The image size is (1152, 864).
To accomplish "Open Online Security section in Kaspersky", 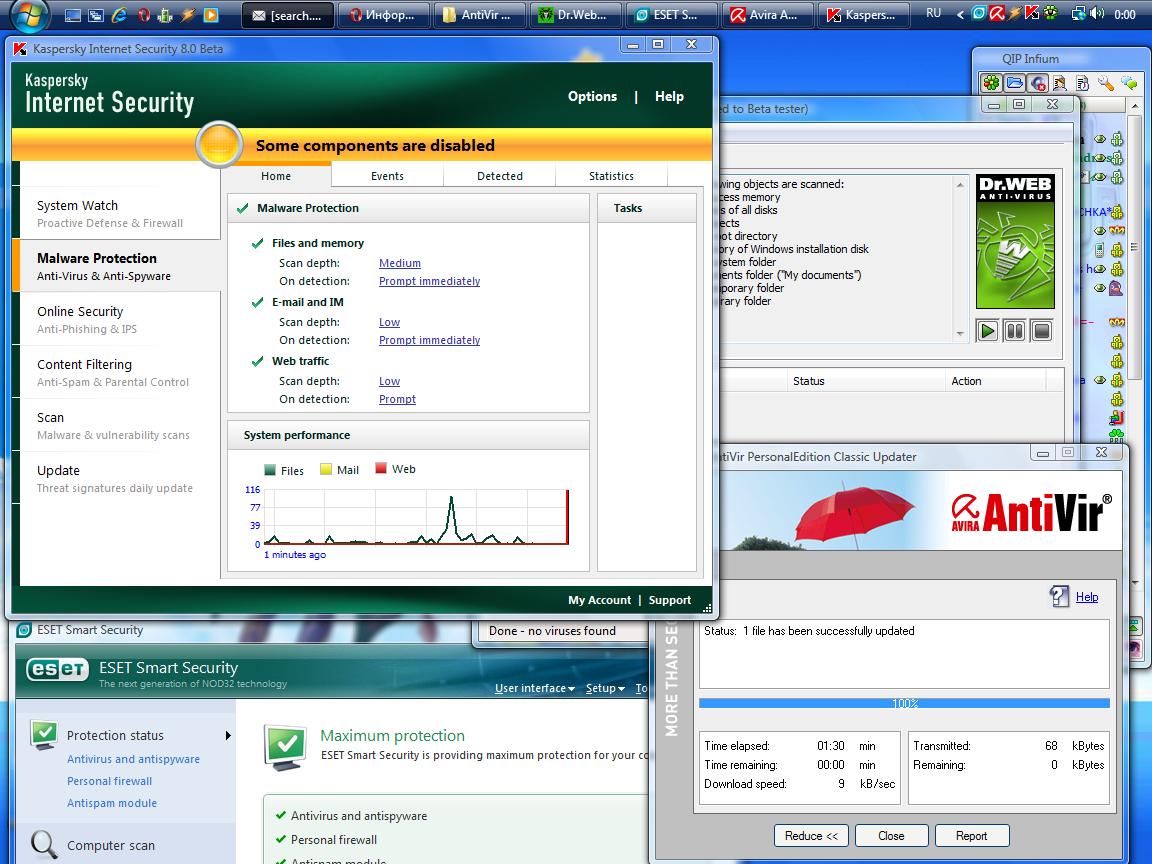I will [120, 320].
